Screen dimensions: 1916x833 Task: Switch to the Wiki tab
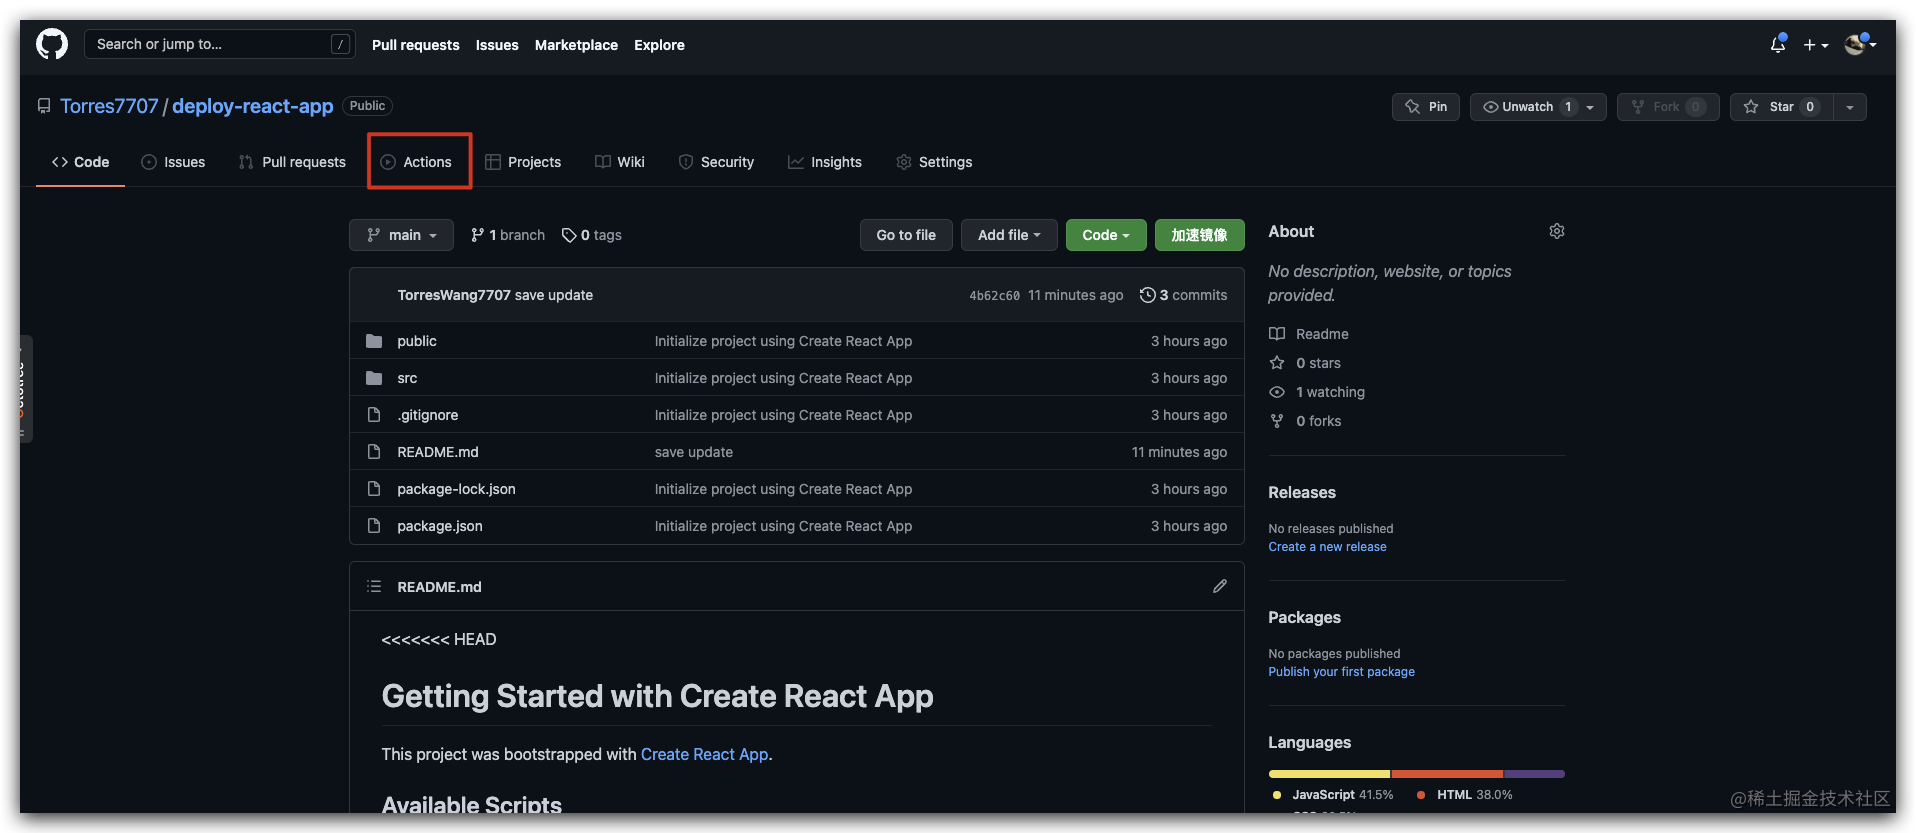click(x=620, y=162)
